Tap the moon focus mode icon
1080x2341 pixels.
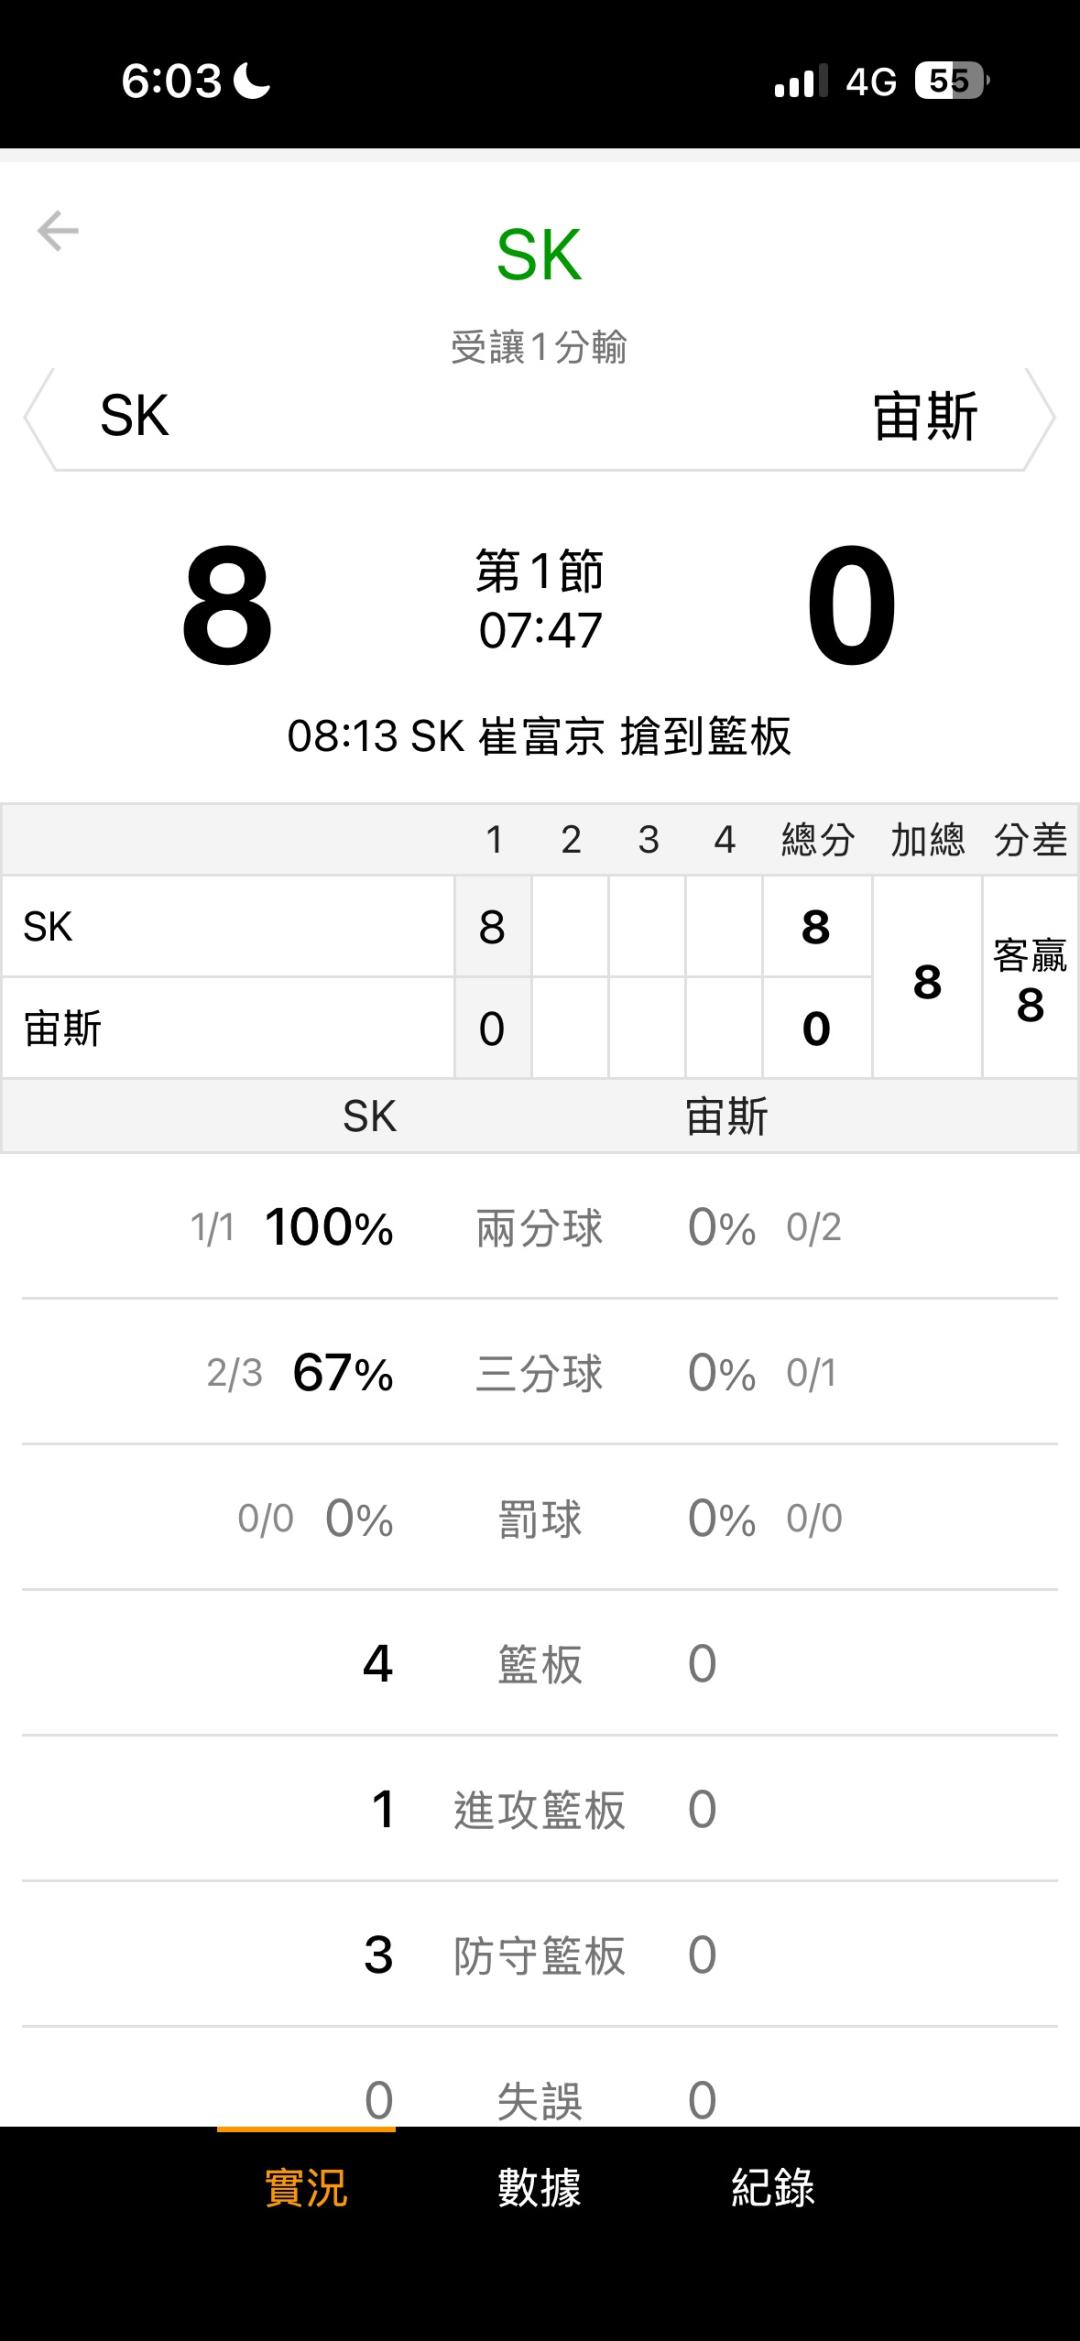[252, 81]
